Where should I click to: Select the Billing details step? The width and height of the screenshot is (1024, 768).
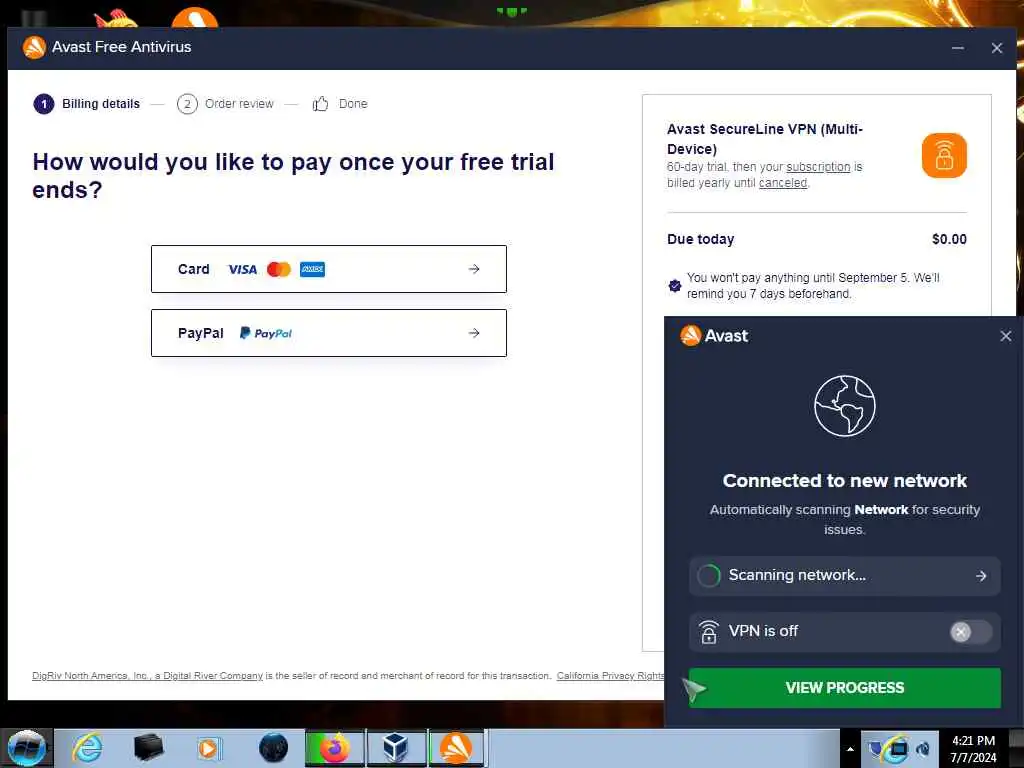click(x=101, y=104)
